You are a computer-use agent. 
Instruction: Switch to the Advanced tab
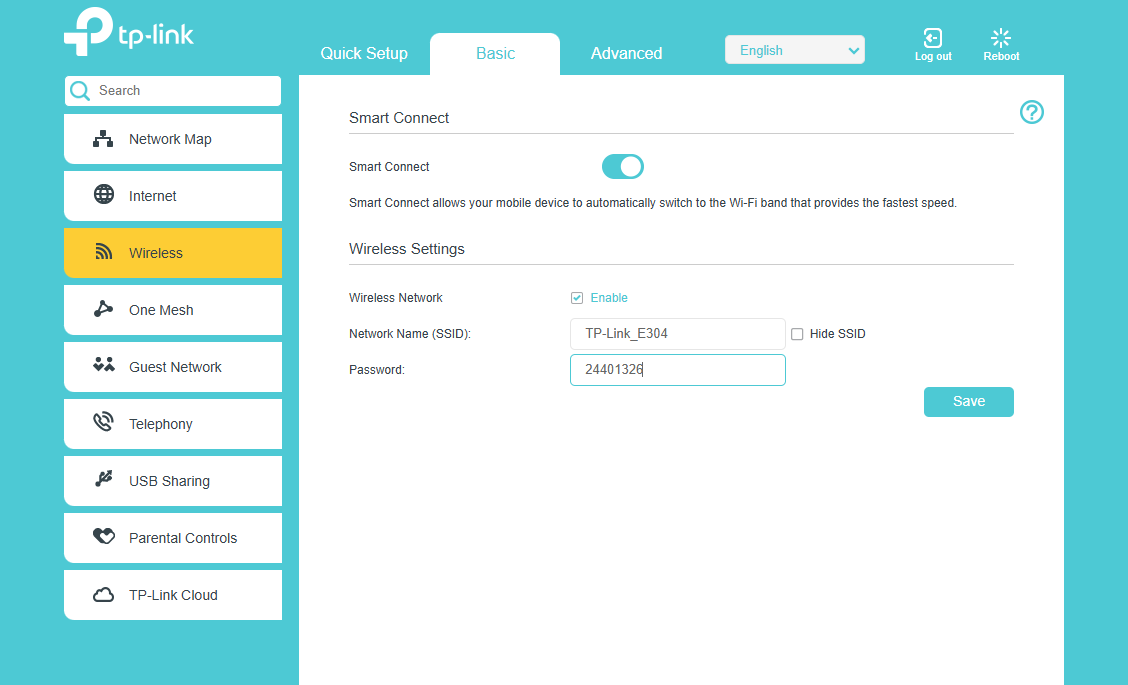(626, 54)
